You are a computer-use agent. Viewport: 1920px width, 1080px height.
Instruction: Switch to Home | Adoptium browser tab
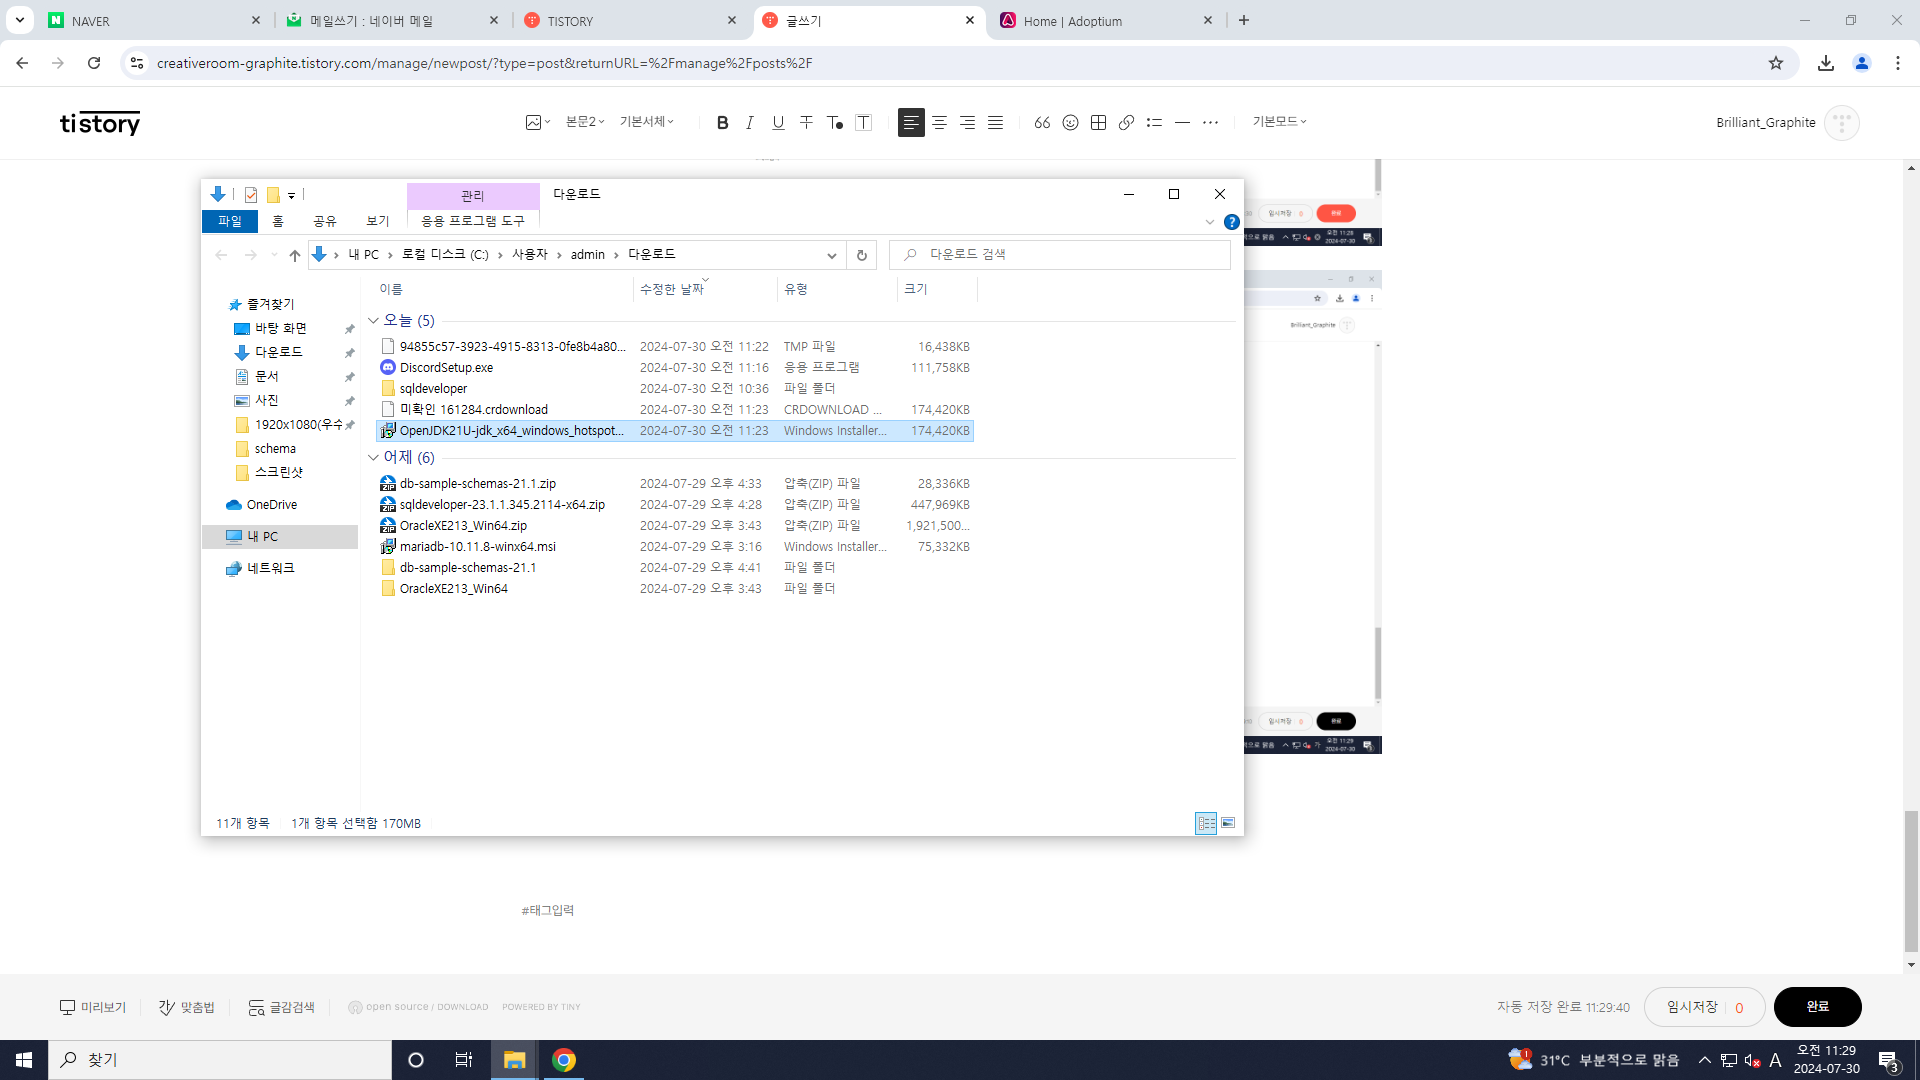(1072, 21)
